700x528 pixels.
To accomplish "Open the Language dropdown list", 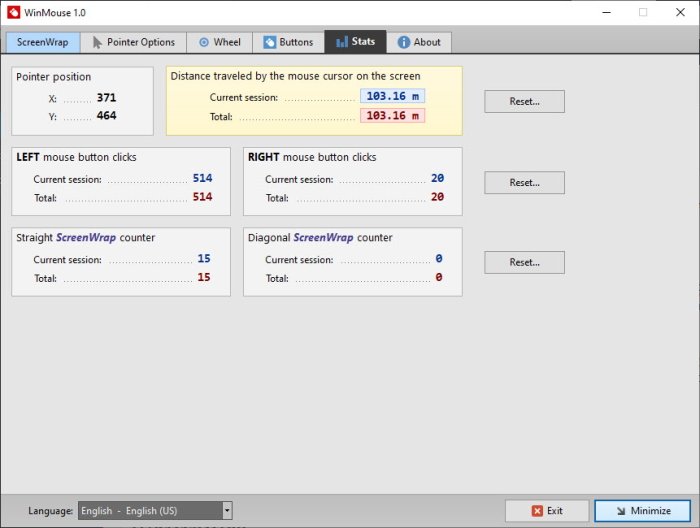I will [x=155, y=511].
